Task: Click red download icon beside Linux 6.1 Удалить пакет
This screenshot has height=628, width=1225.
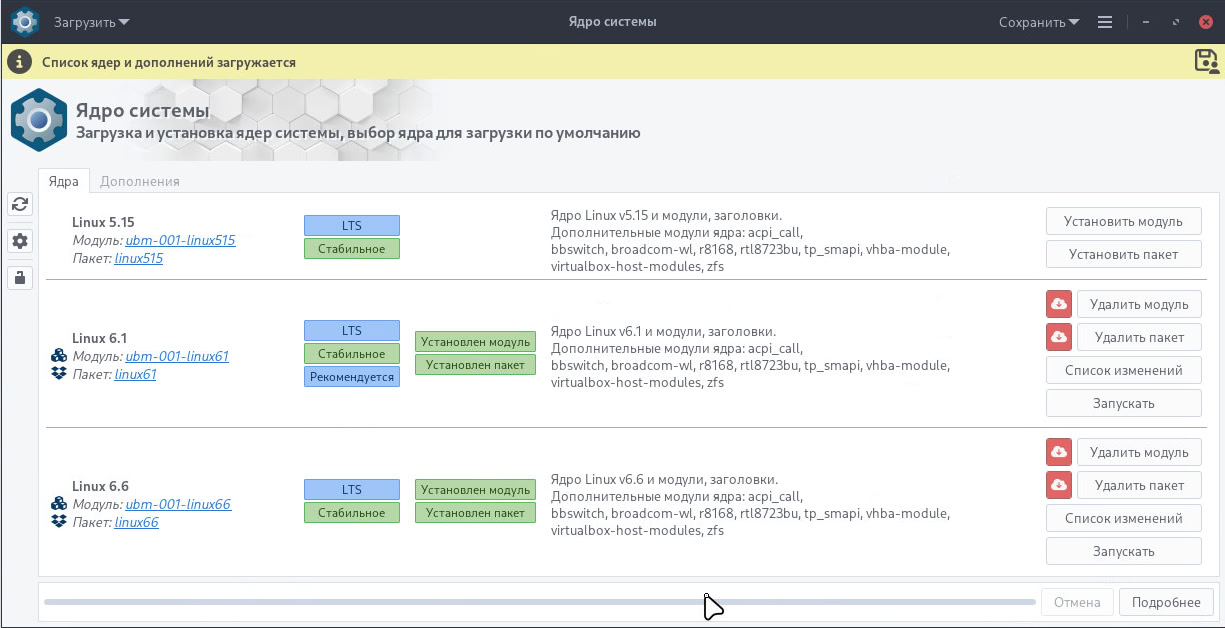Action: tap(1059, 337)
